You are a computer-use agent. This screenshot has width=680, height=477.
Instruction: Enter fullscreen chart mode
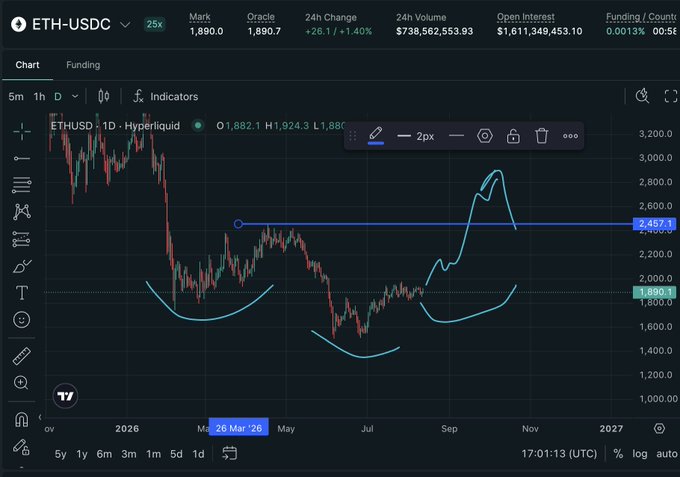click(670, 96)
